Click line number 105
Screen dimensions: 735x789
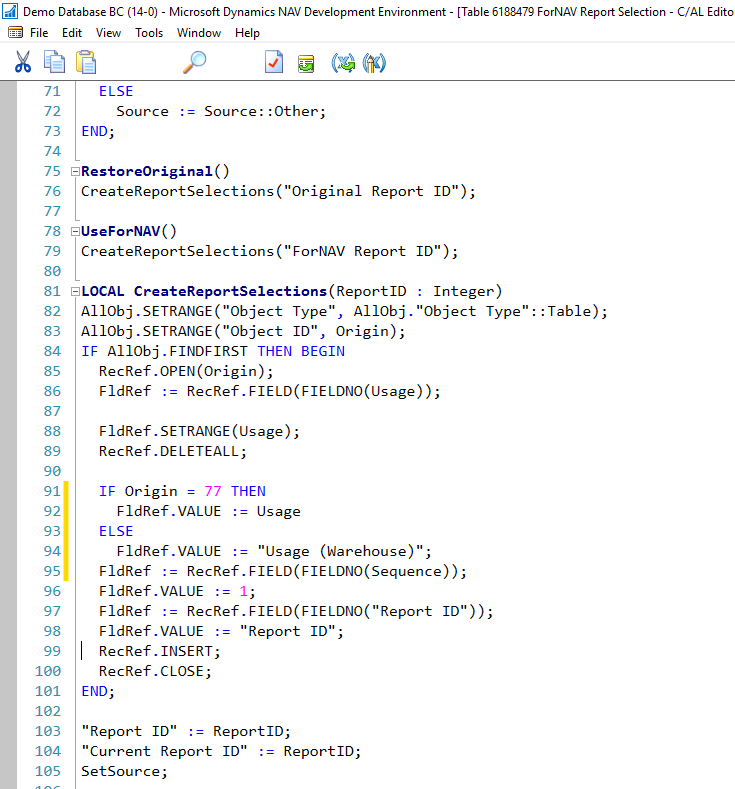48,771
